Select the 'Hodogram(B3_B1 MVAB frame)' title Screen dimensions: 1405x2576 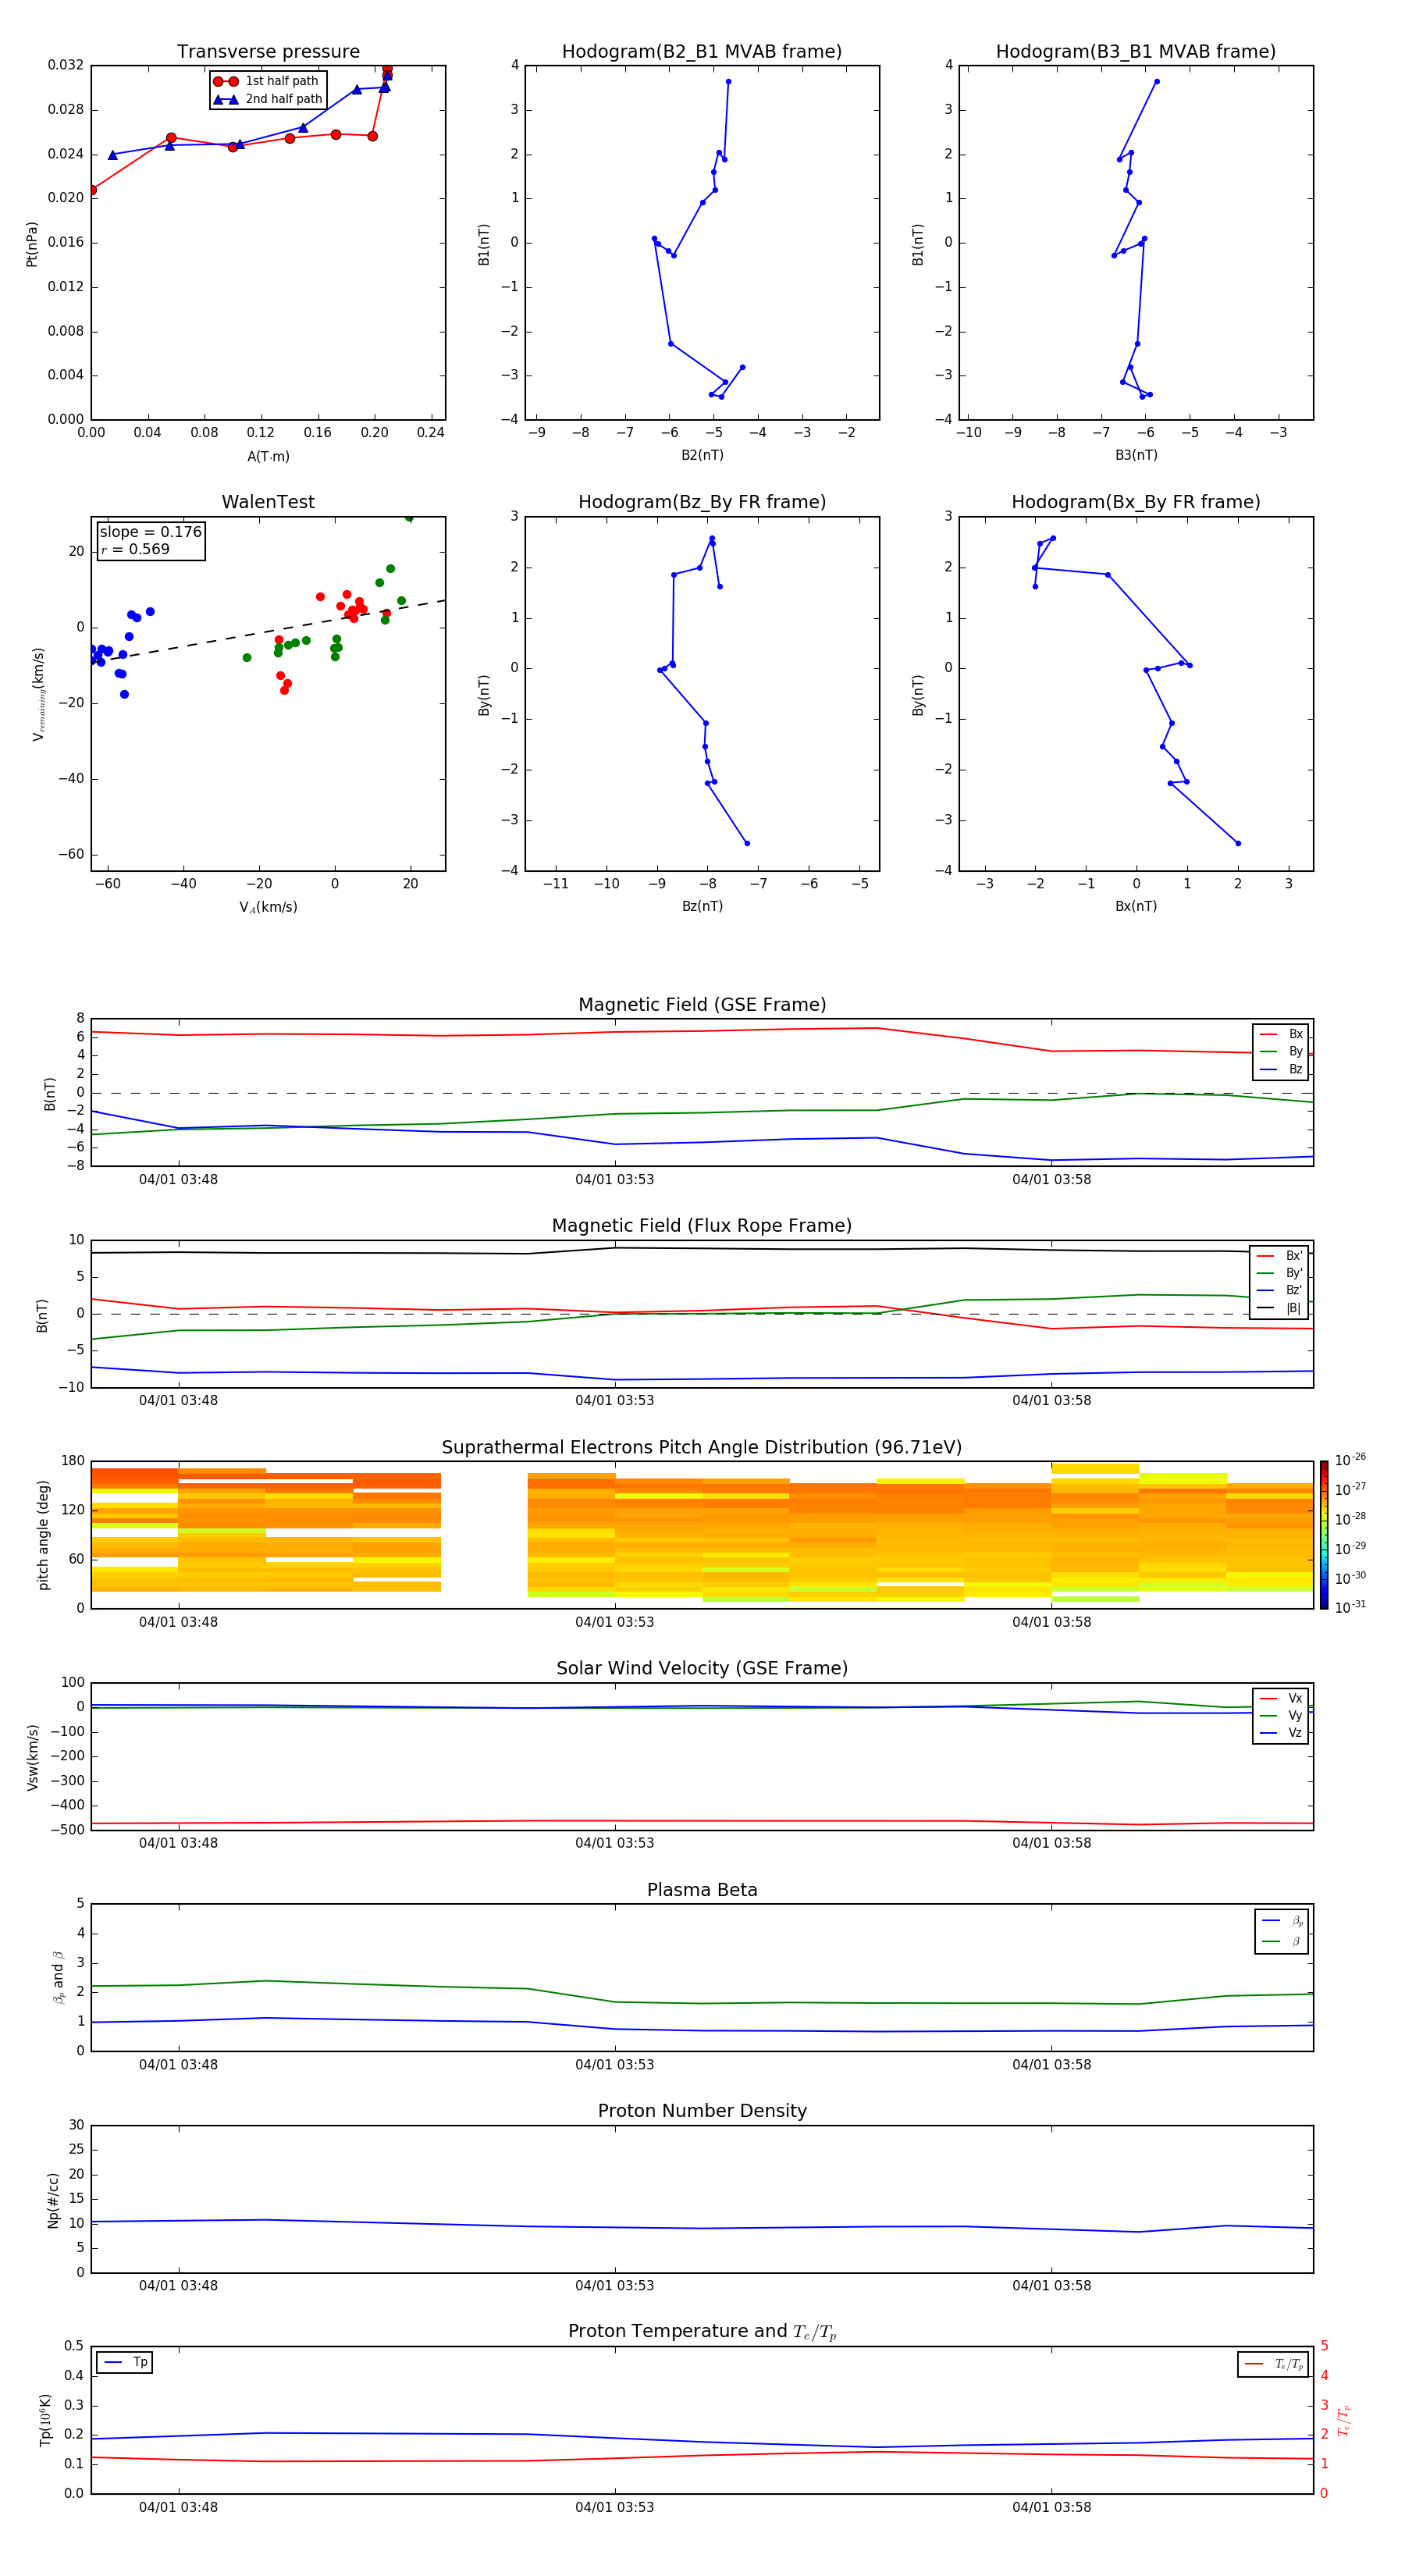pos(1136,52)
